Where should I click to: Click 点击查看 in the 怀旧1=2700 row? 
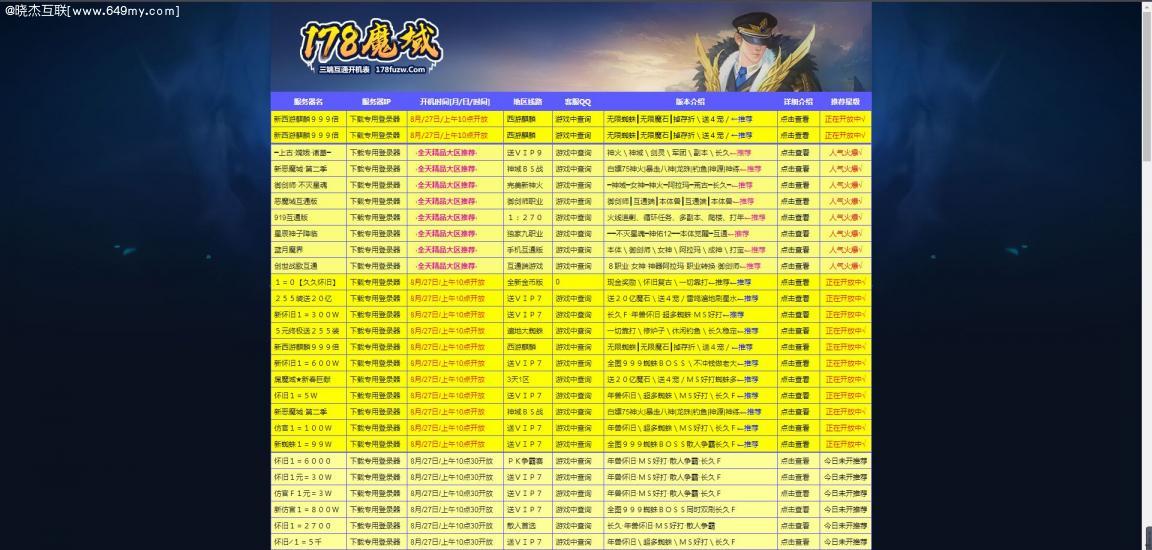(795, 526)
